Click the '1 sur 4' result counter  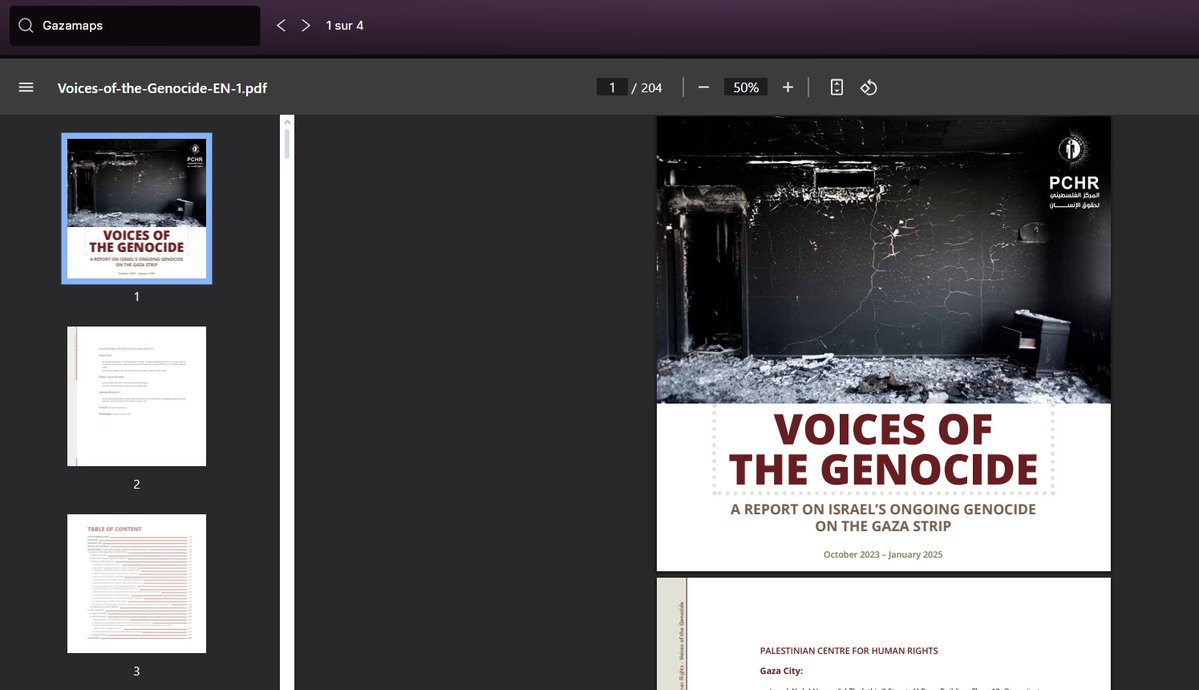click(345, 25)
